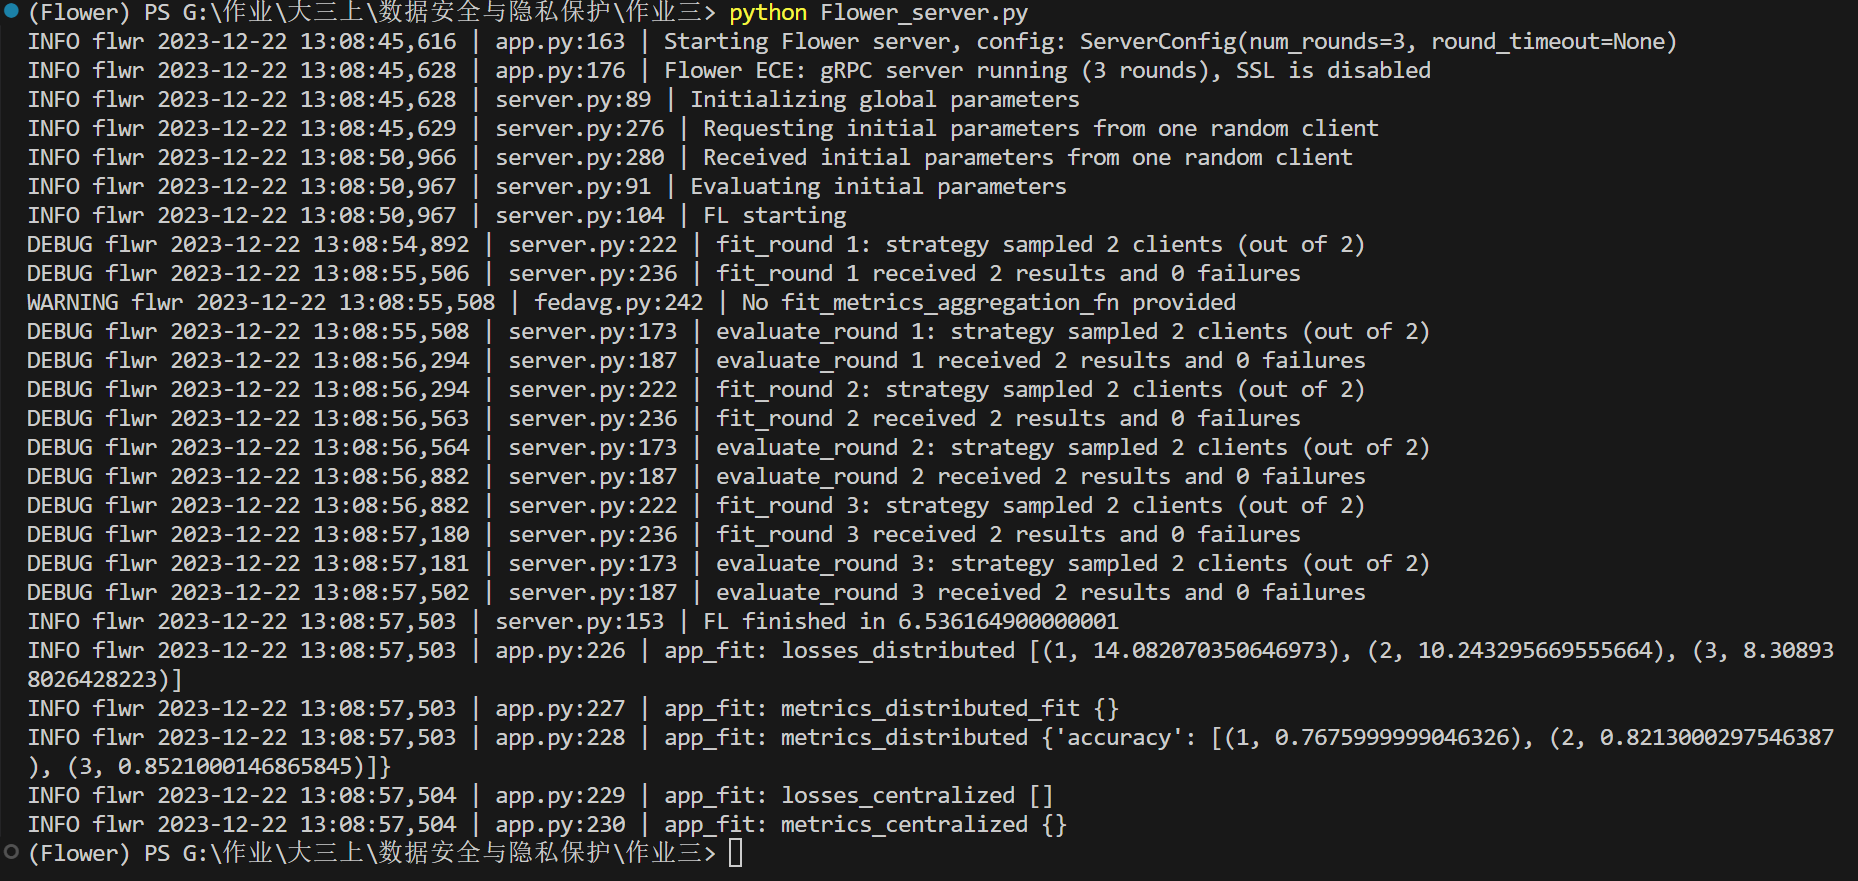Screen dimensions: 1858x881
Task: Open the app.py:176 file reference
Action: (x=560, y=71)
